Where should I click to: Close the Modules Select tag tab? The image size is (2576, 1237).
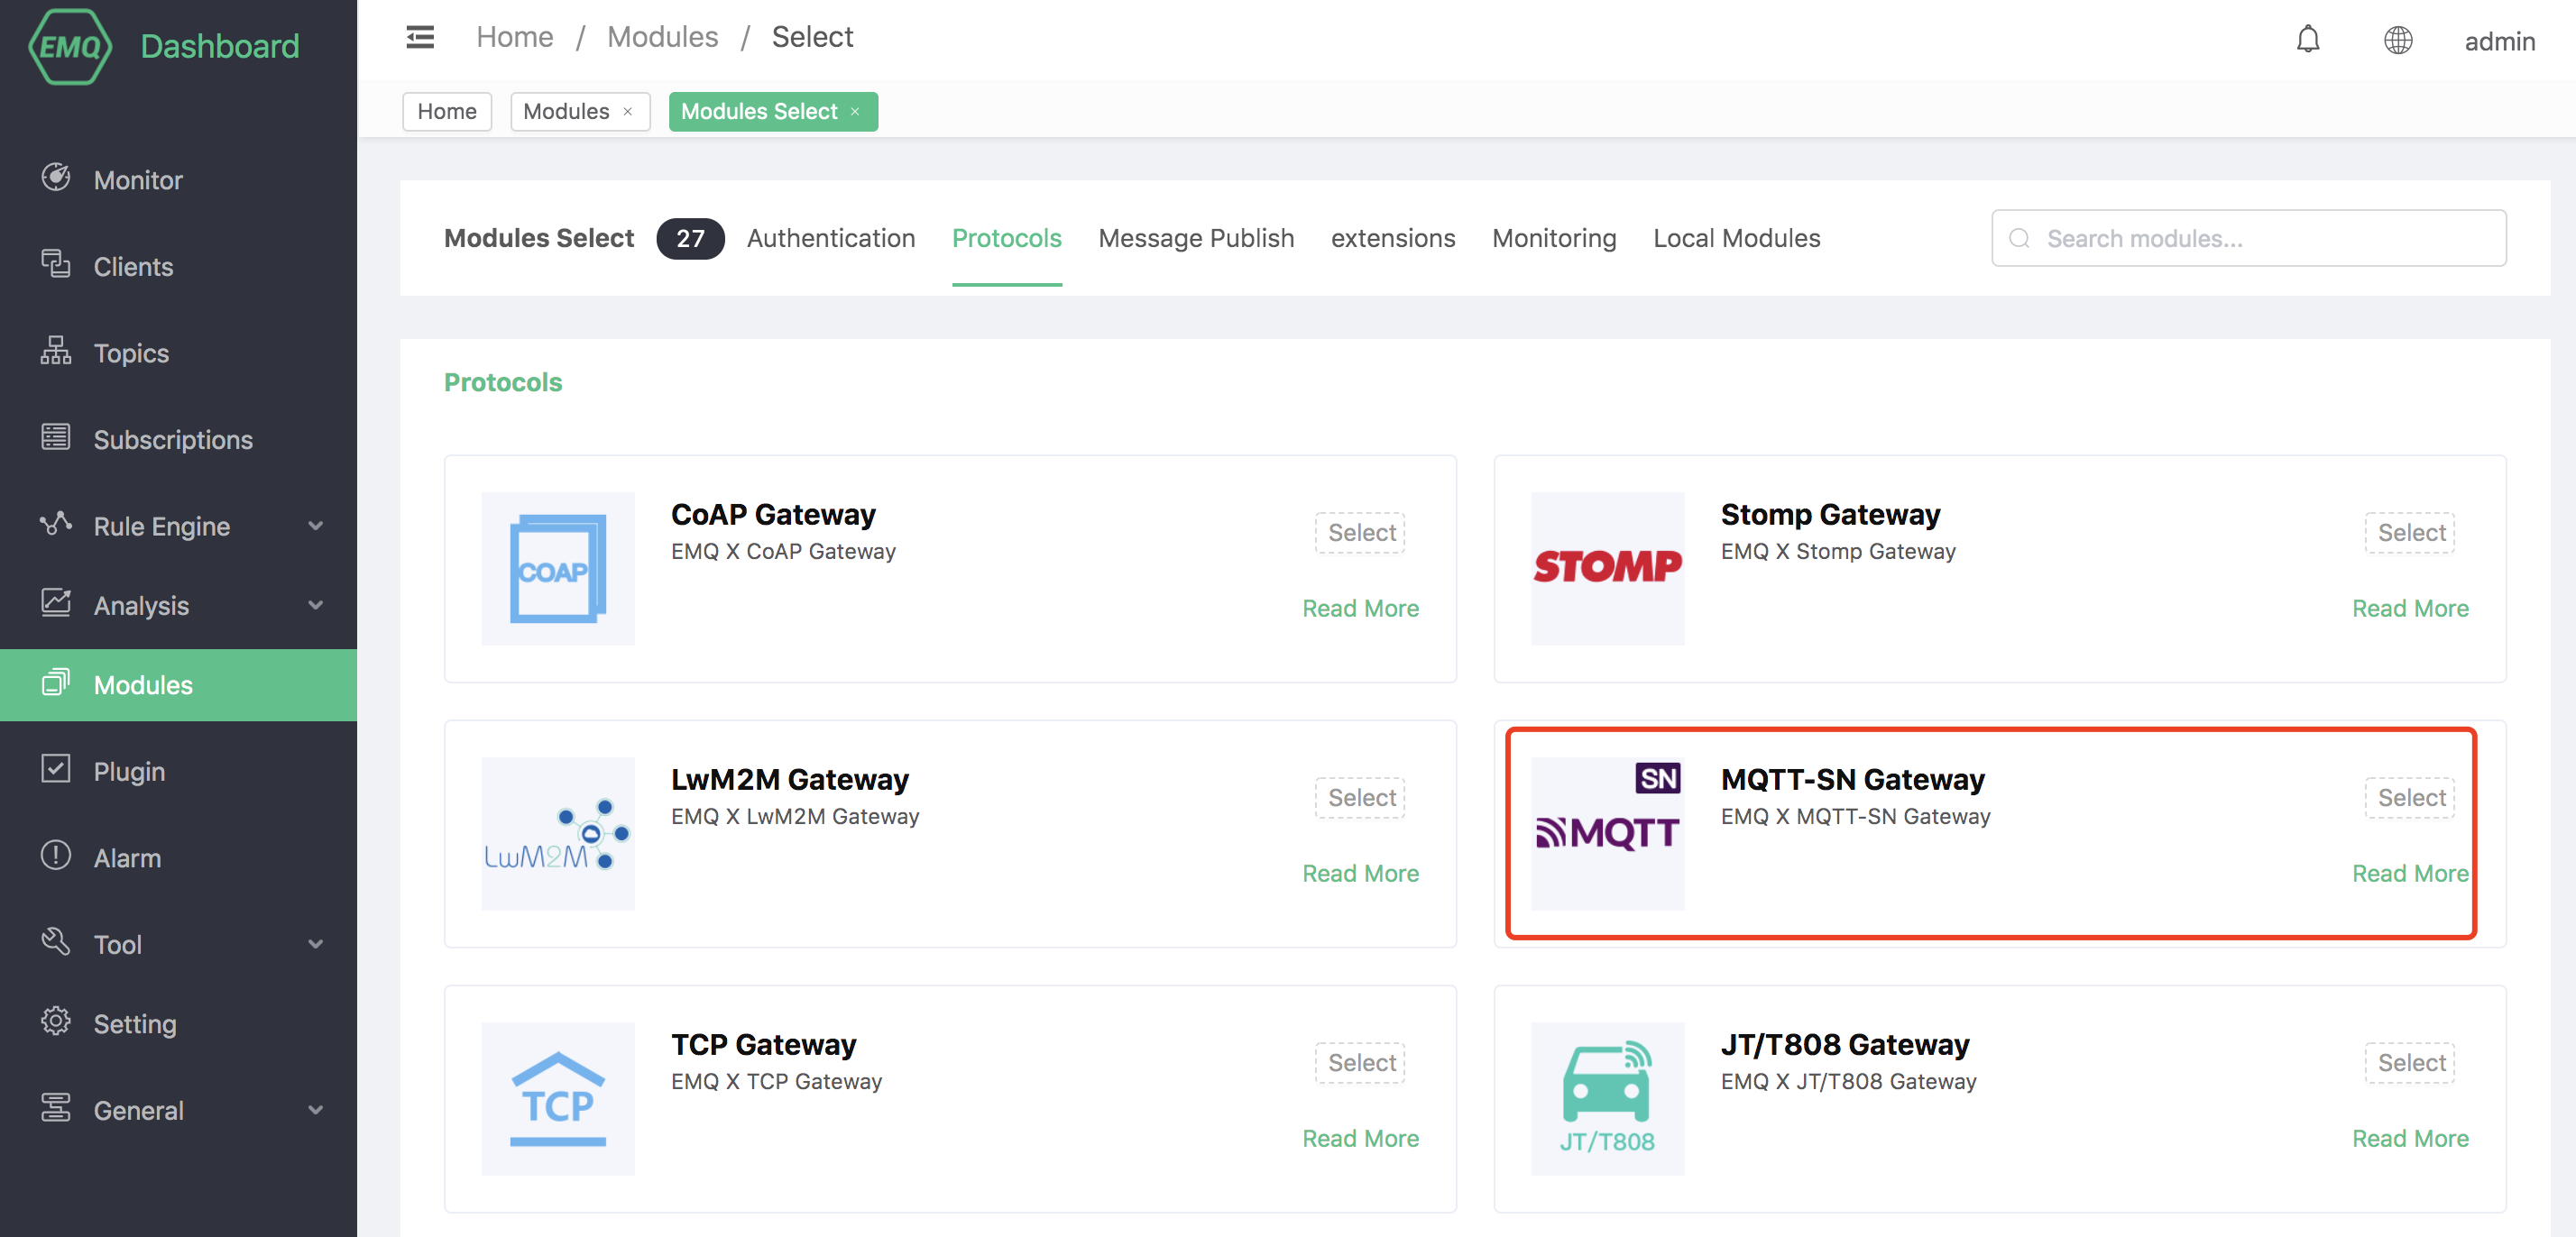coord(855,111)
